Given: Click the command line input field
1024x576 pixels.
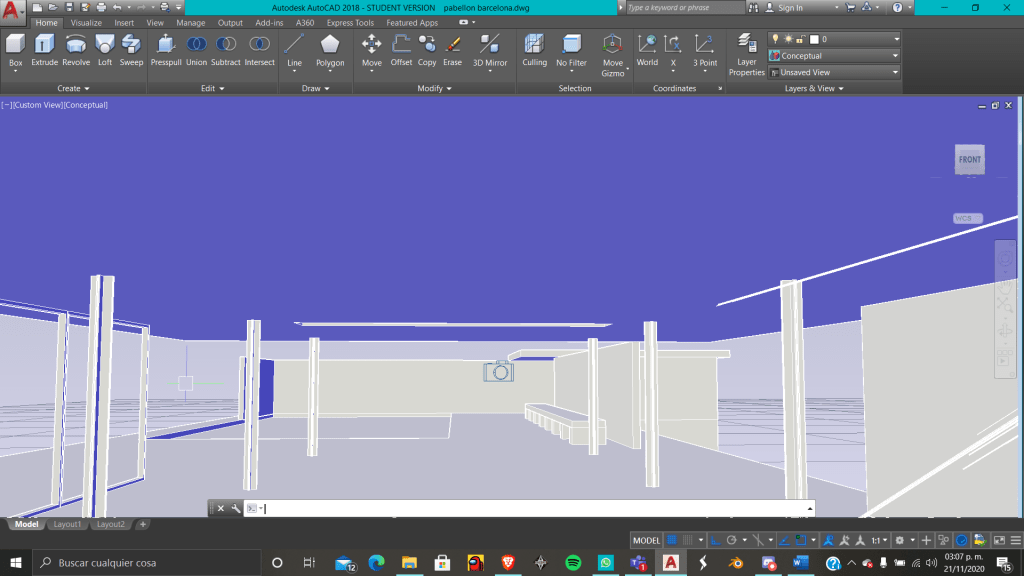Looking at the screenshot, I should [530, 508].
